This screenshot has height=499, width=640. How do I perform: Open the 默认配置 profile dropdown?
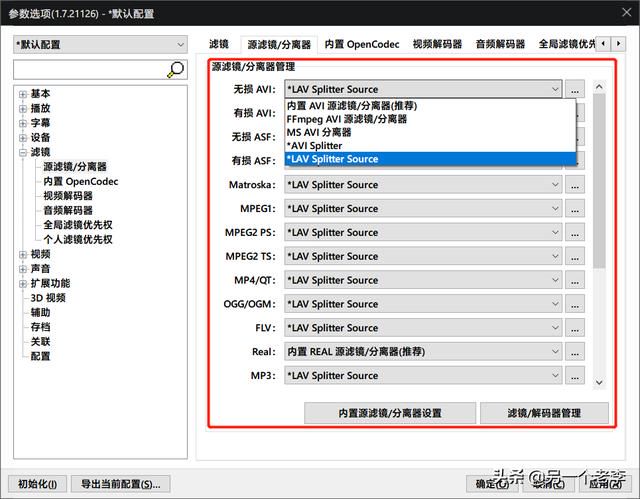[100, 44]
